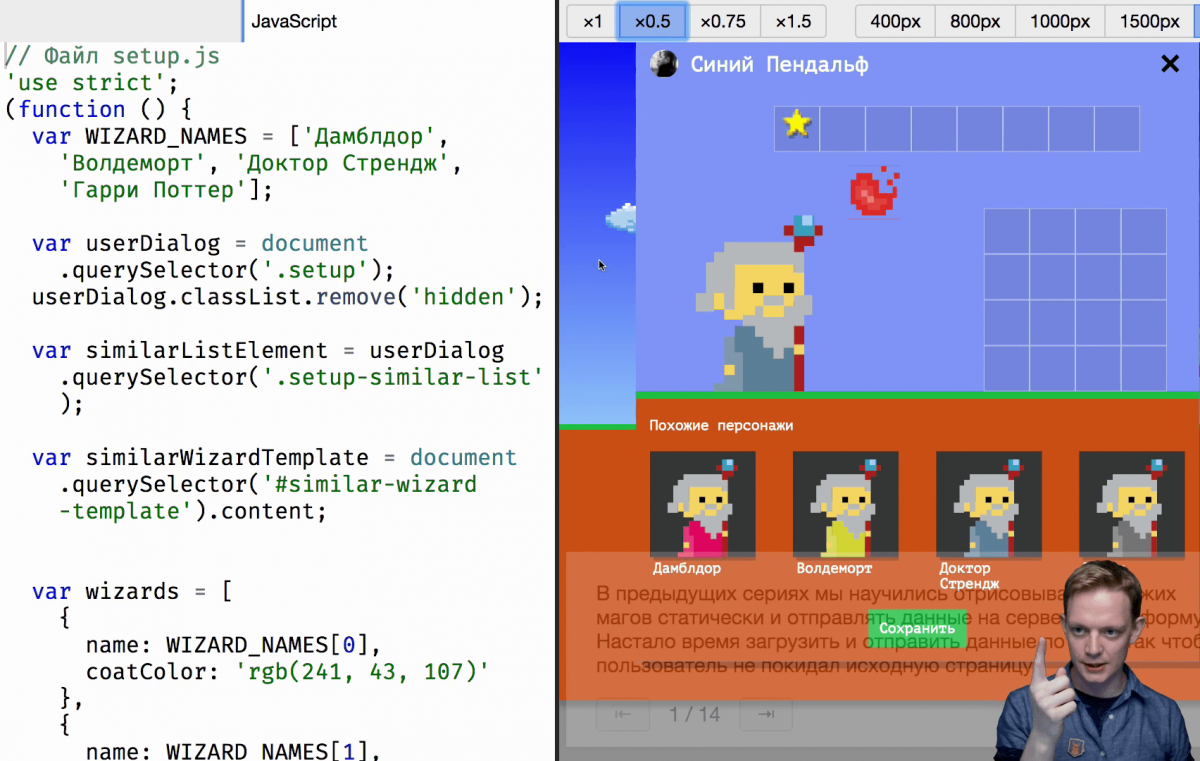Screen dimensions: 1200x761
Task: Click the user avatar beside Синий Пендальф
Action: point(663,64)
